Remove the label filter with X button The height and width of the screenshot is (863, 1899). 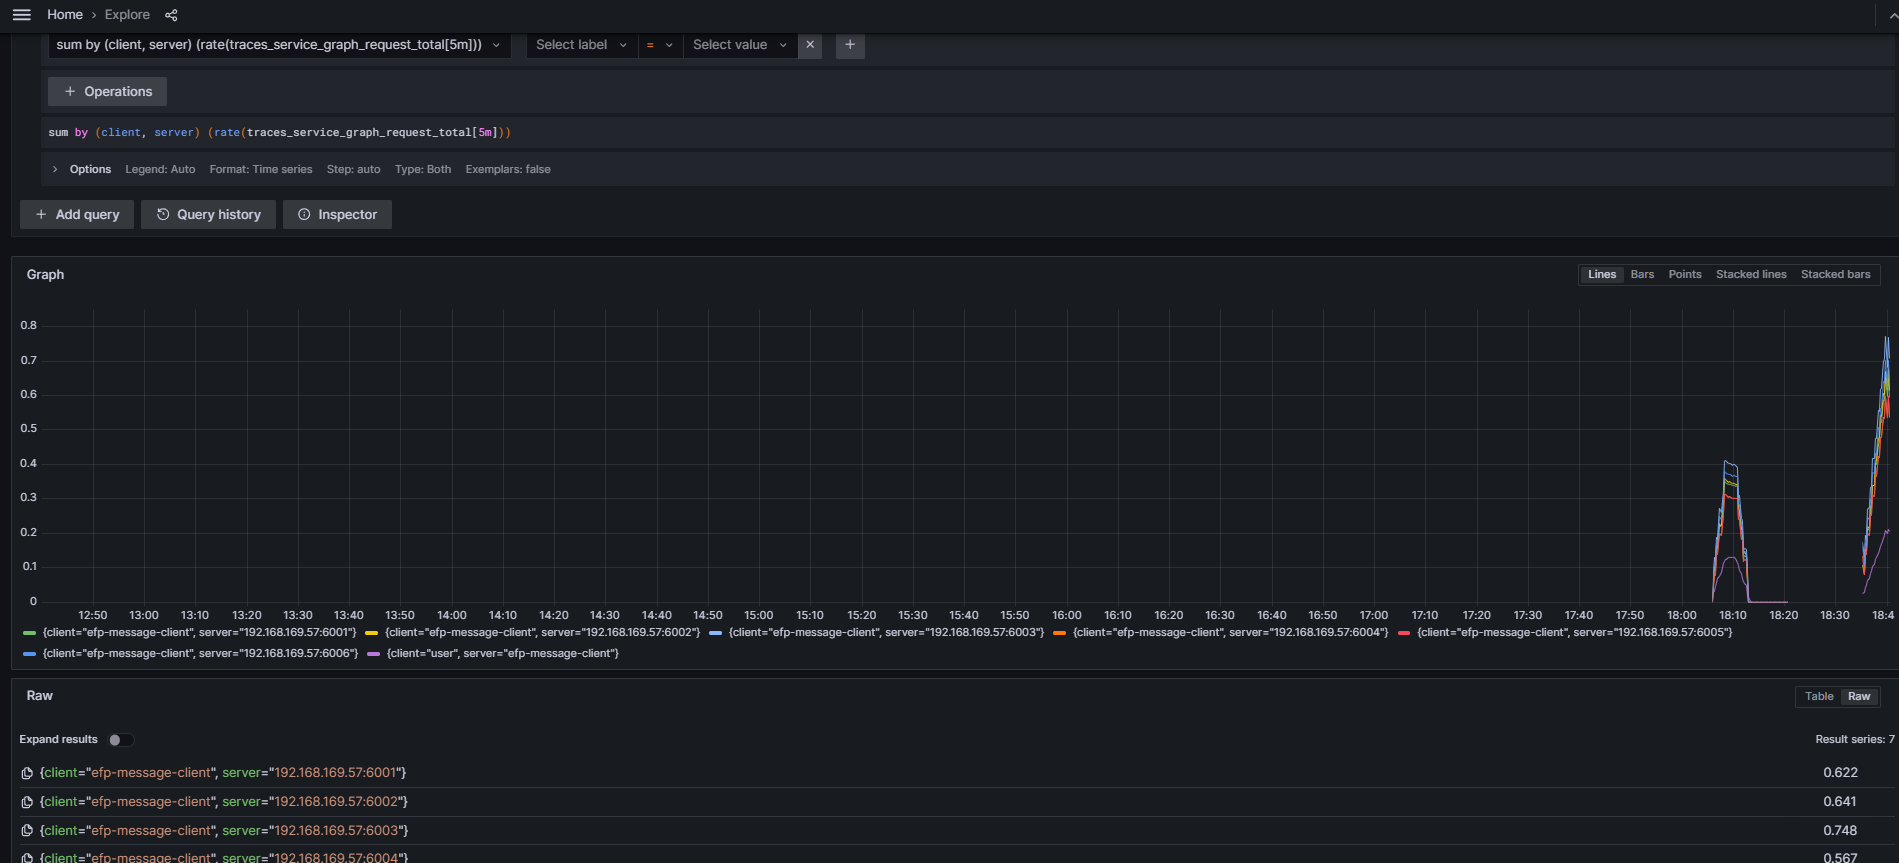(810, 45)
